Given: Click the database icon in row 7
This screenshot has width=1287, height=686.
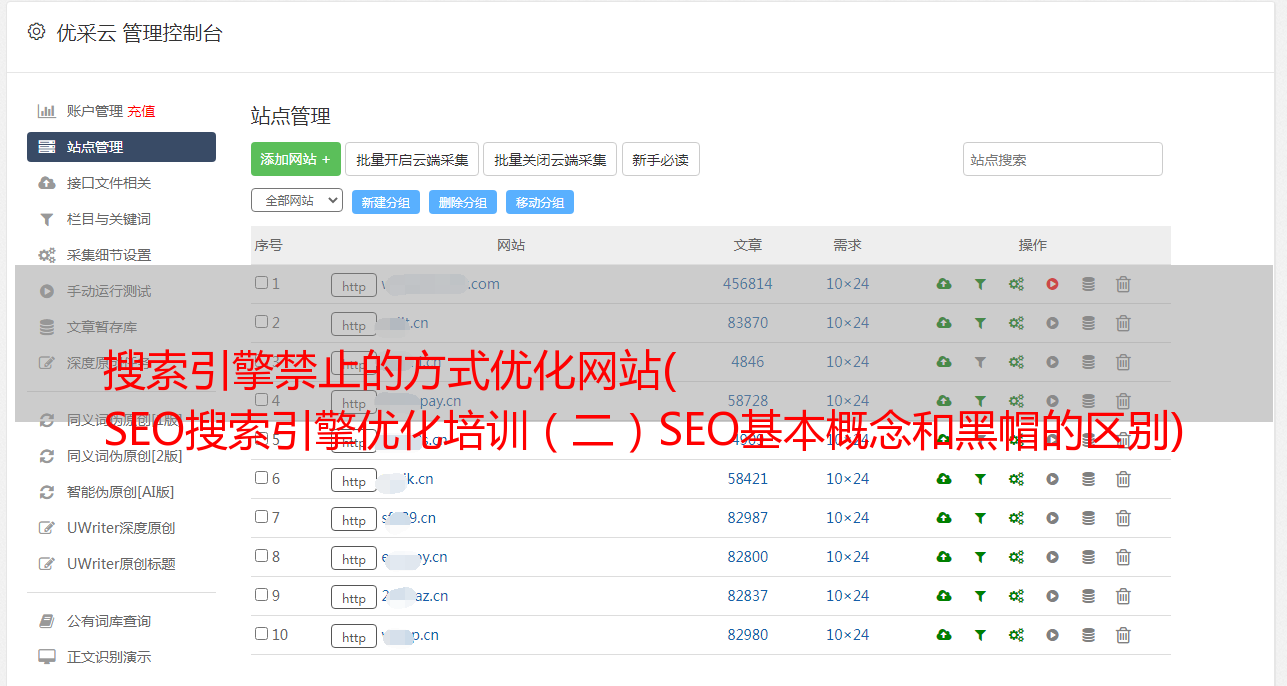Looking at the screenshot, I should coord(1088,518).
